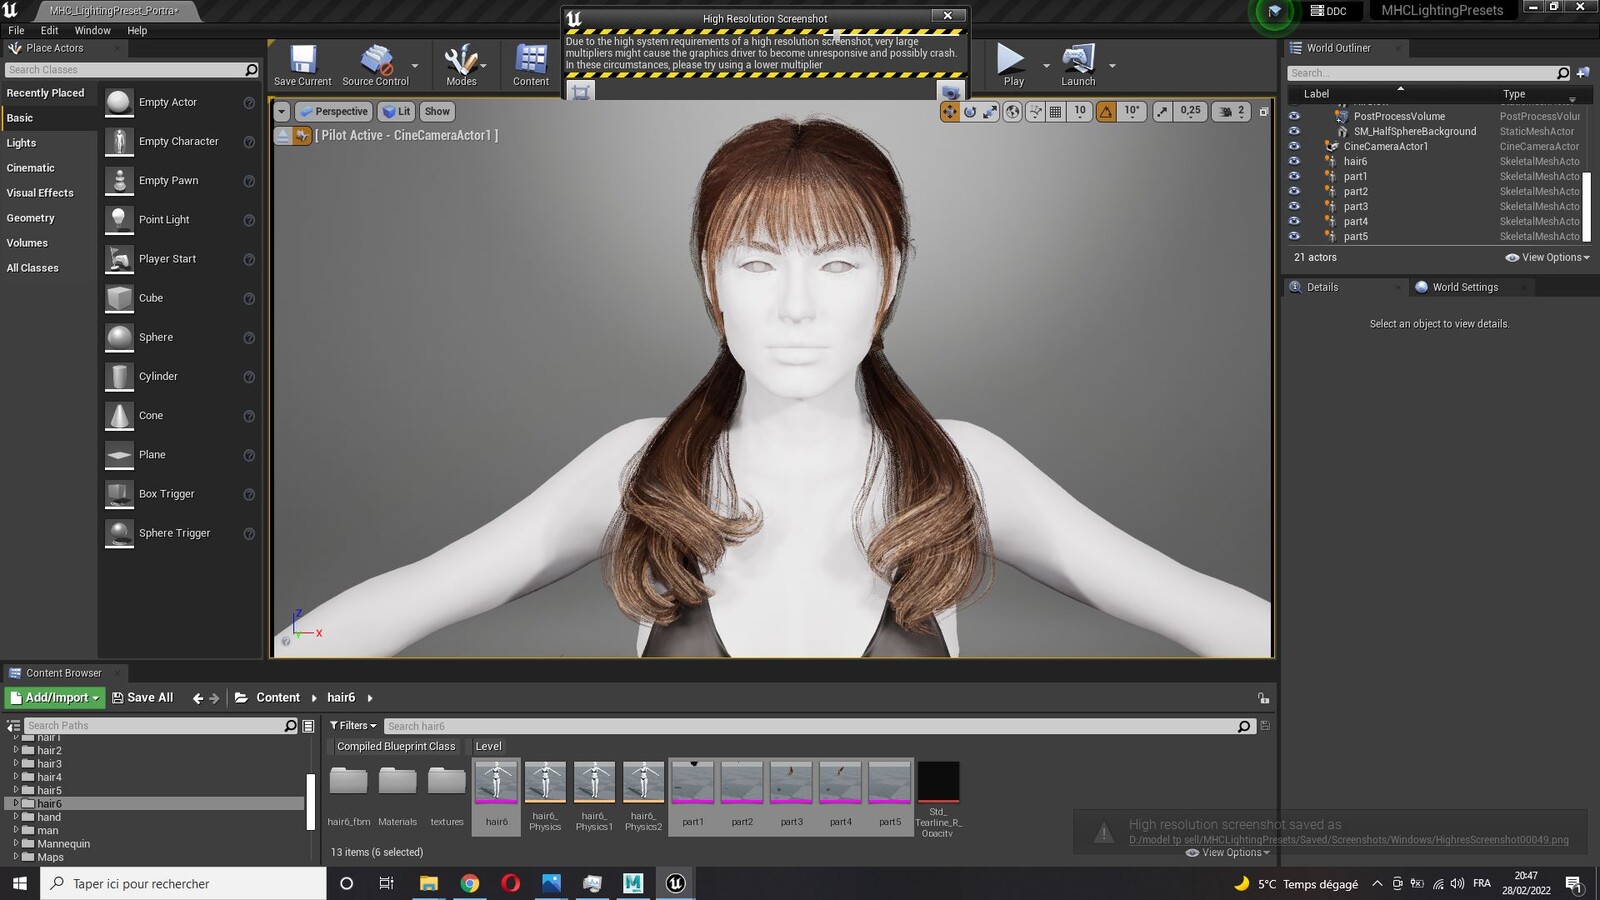This screenshot has height=900, width=1600.
Task: Click the Launch toolbar icon
Action: pyautogui.click(x=1078, y=65)
